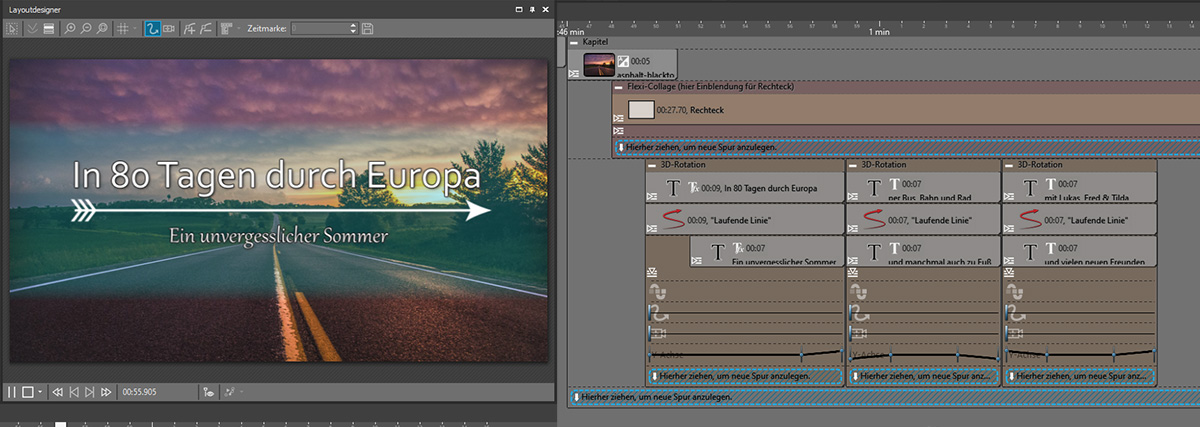The width and height of the screenshot is (1200, 427).
Task: Click the selection tool in Layoutdesigner toolbar
Action: [13, 29]
